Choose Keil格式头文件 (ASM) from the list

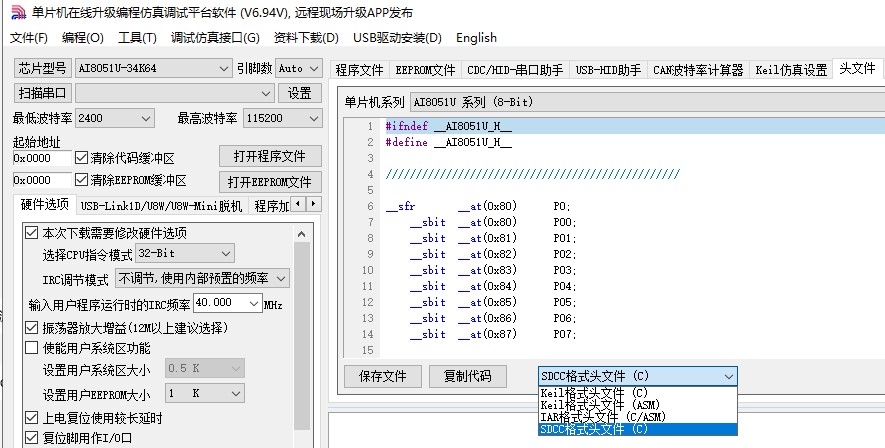coord(638,405)
